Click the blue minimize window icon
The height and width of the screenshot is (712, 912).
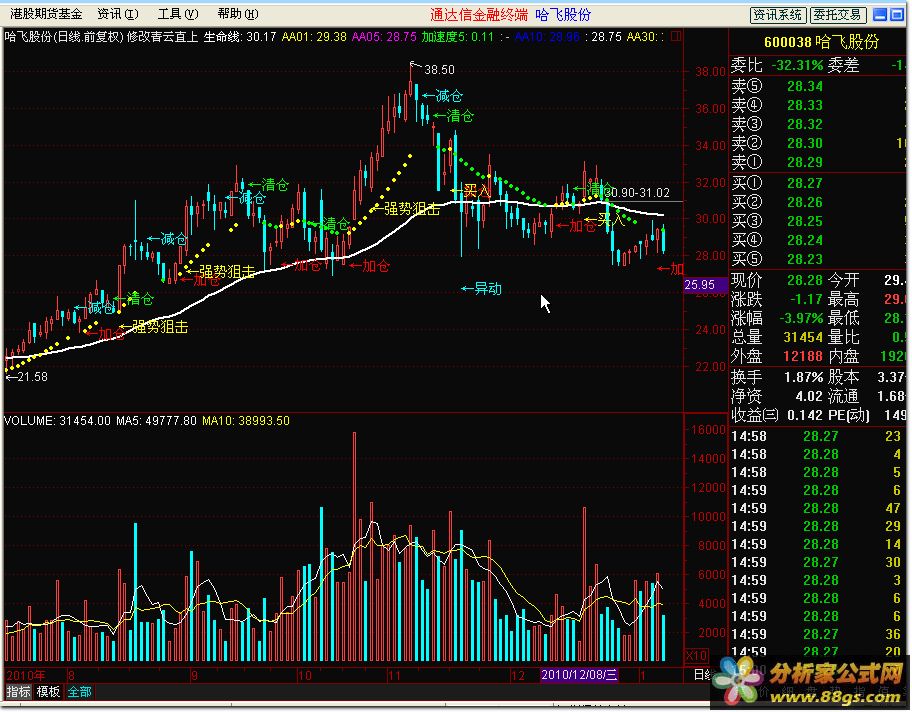pos(881,15)
